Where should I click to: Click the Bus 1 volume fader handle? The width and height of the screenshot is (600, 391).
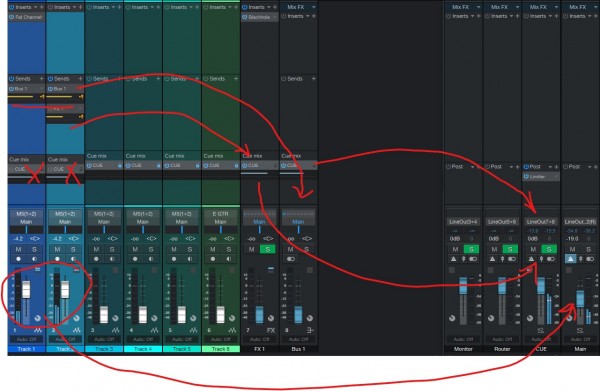[x=298, y=314]
